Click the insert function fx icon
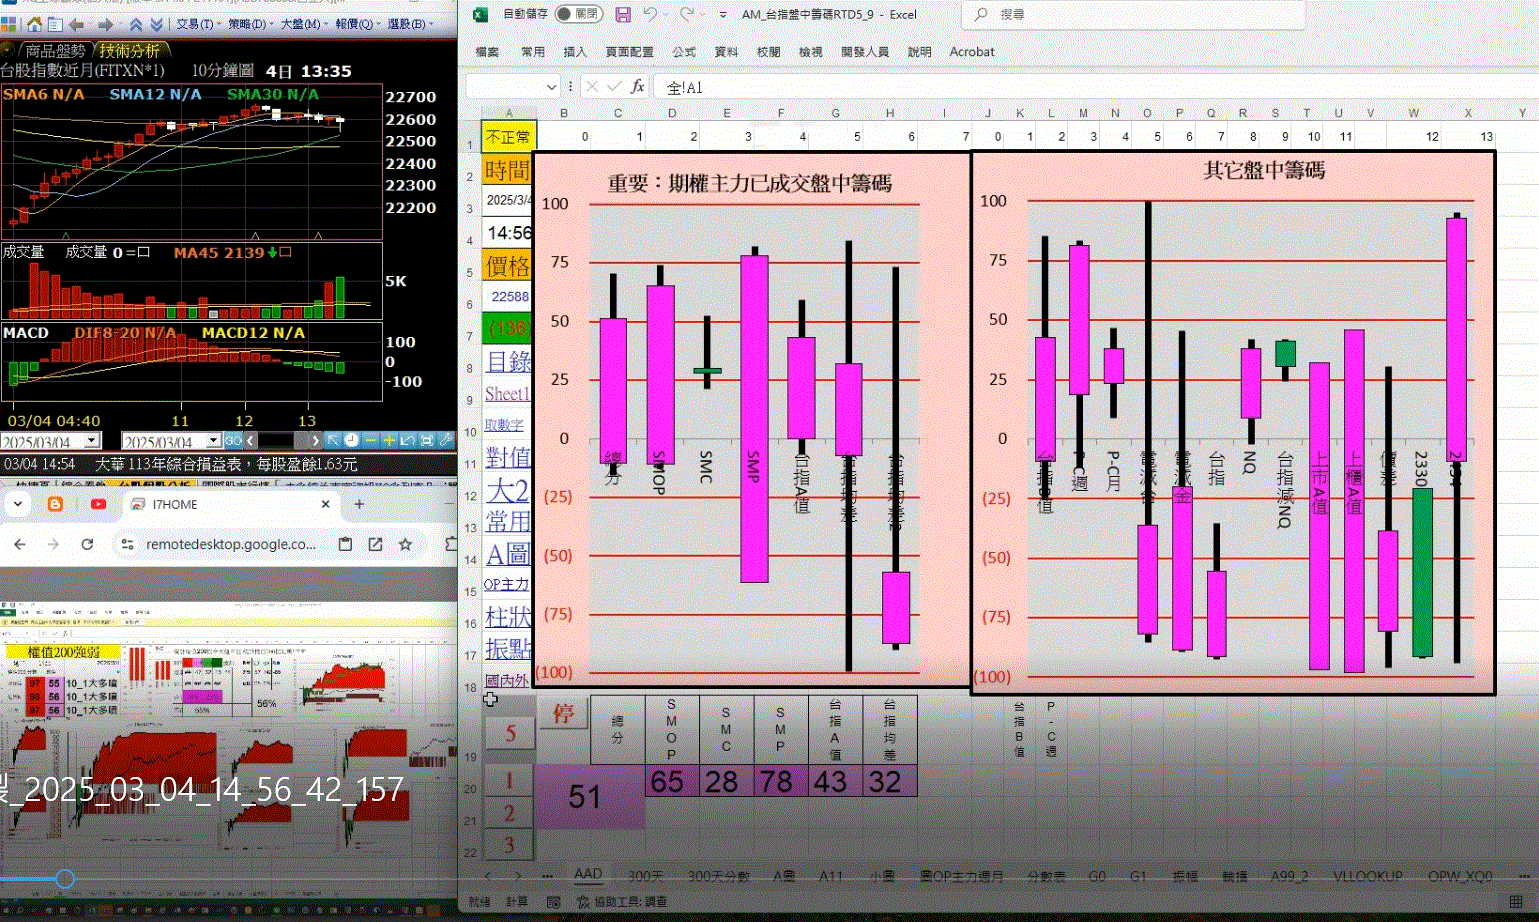 637,87
